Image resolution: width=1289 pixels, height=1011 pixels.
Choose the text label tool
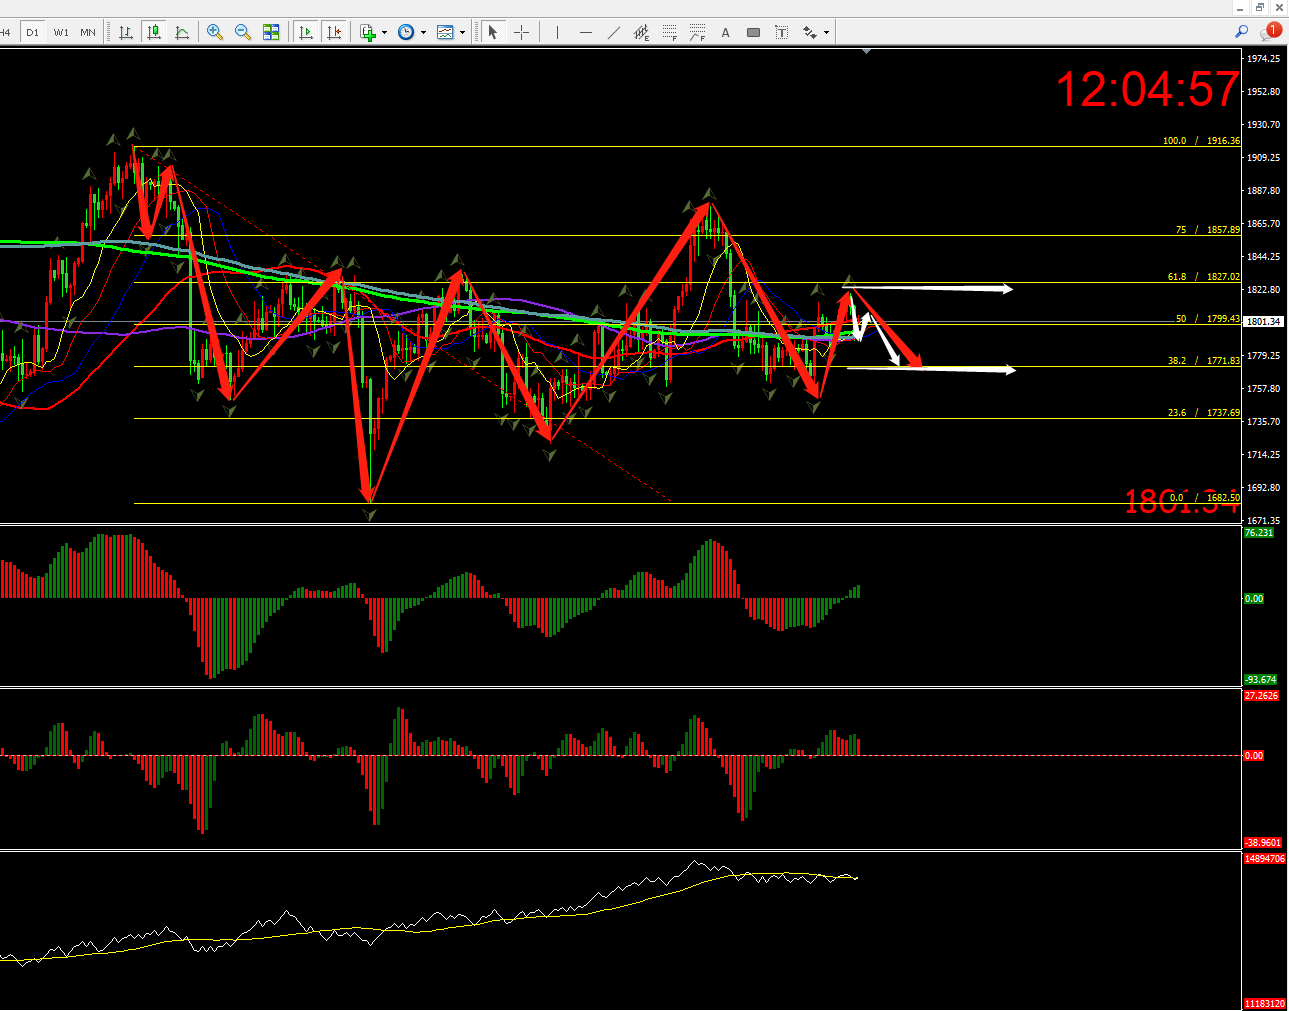pos(725,32)
